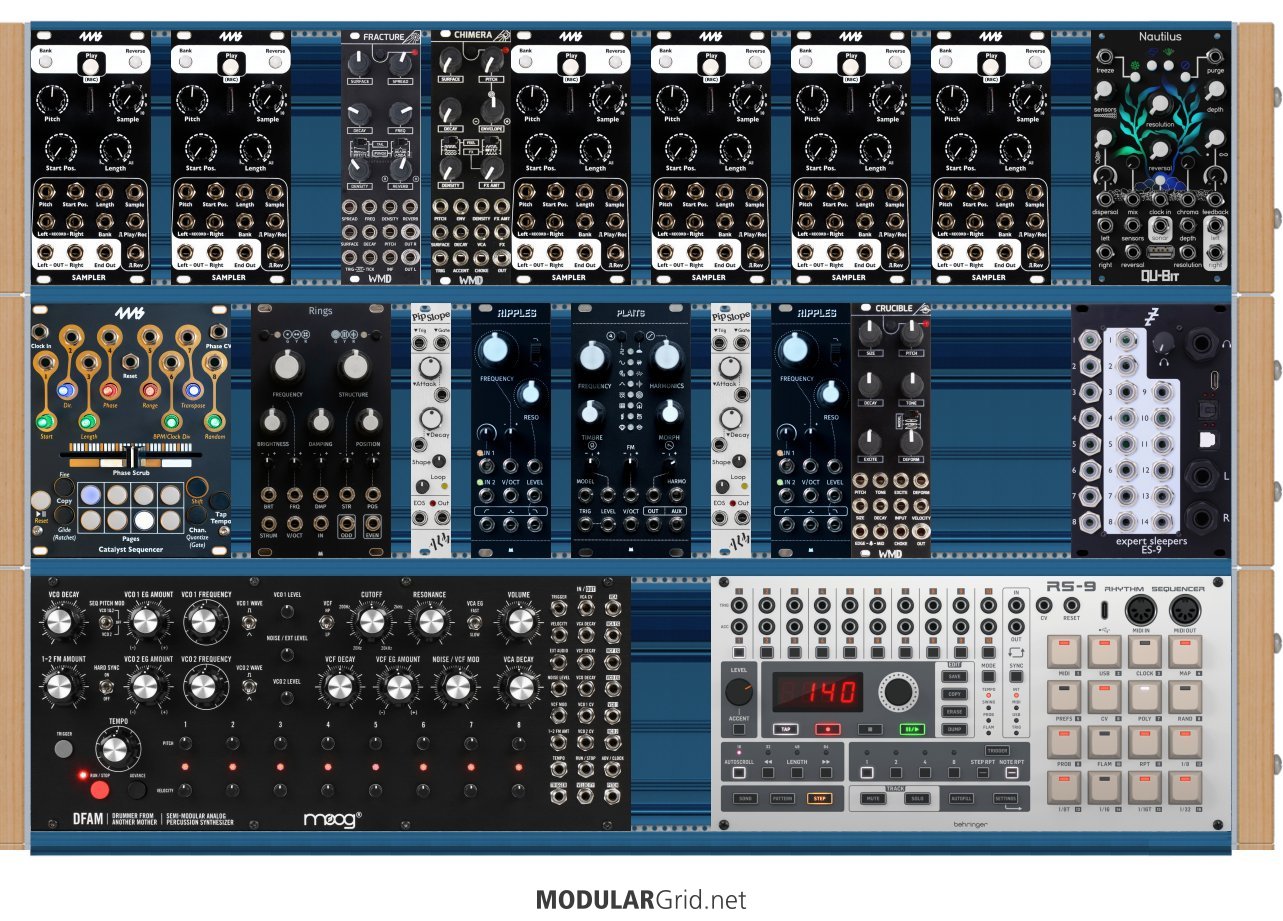Select SONG mode on the RS-9
The height and width of the screenshot is (921, 1283).
coord(745,799)
